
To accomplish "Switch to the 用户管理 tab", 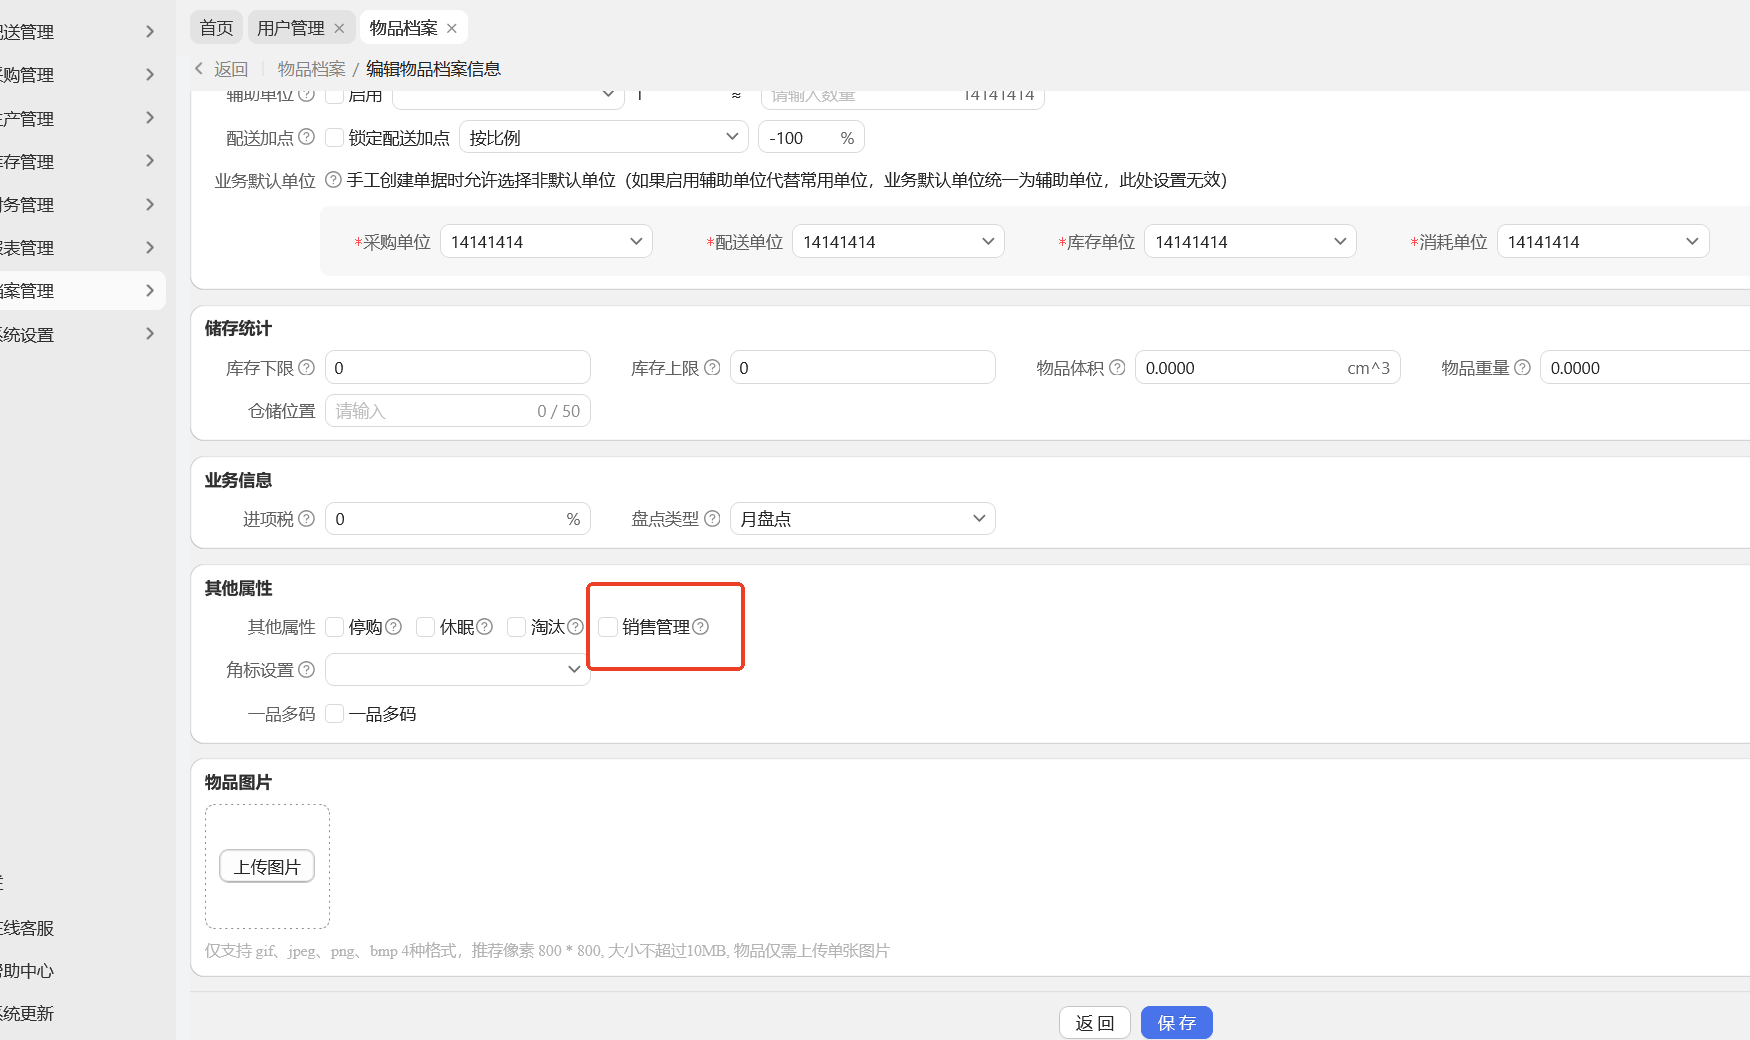I will point(290,28).
